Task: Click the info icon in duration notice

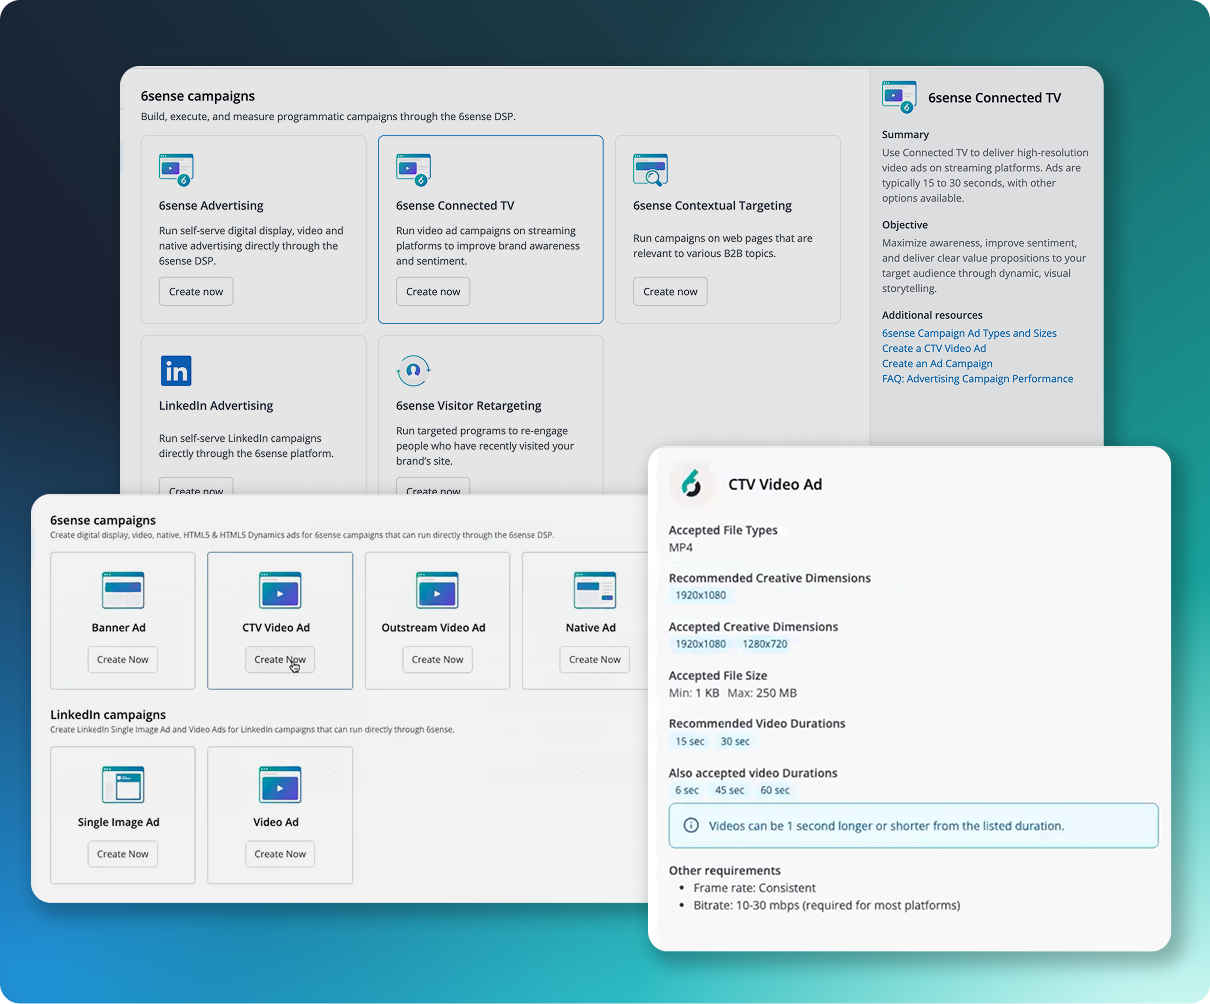Action: (x=690, y=826)
